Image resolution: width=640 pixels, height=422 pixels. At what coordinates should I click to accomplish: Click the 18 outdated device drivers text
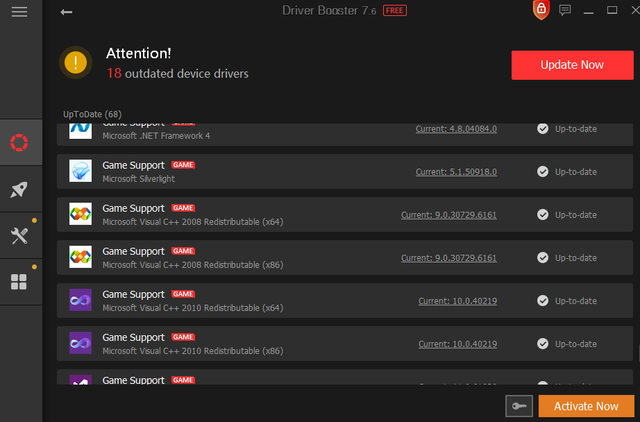coord(178,73)
